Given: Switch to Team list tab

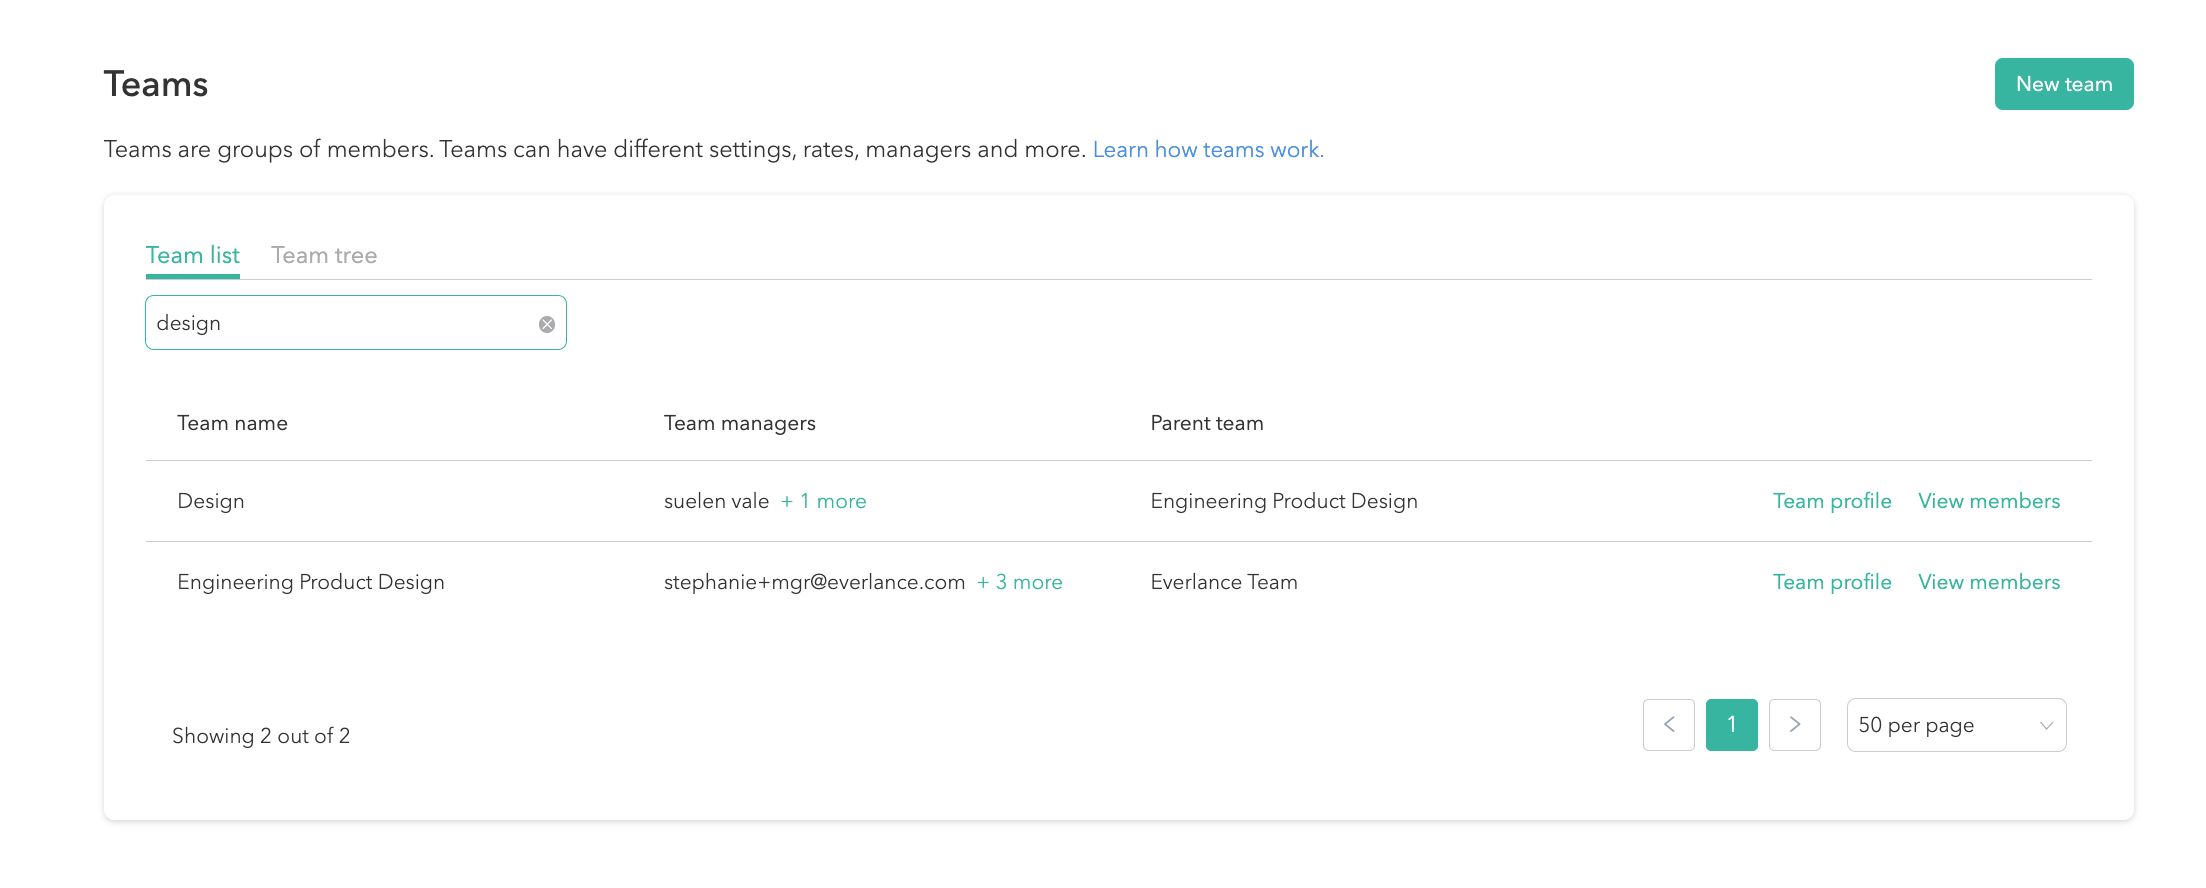Looking at the screenshot, I should [x=193, y=256].
